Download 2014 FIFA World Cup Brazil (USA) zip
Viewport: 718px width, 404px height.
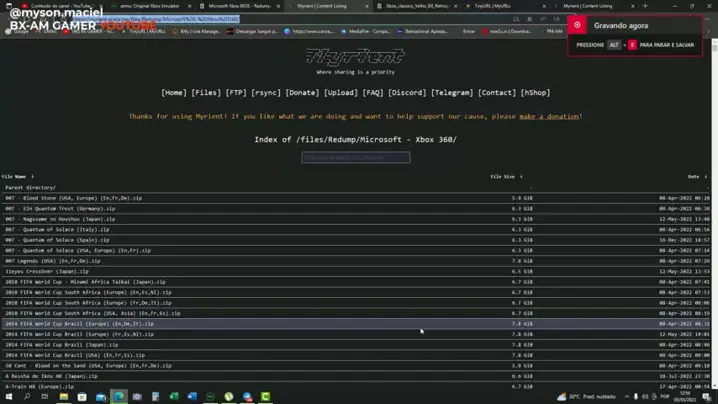click(x=75, y=355)
